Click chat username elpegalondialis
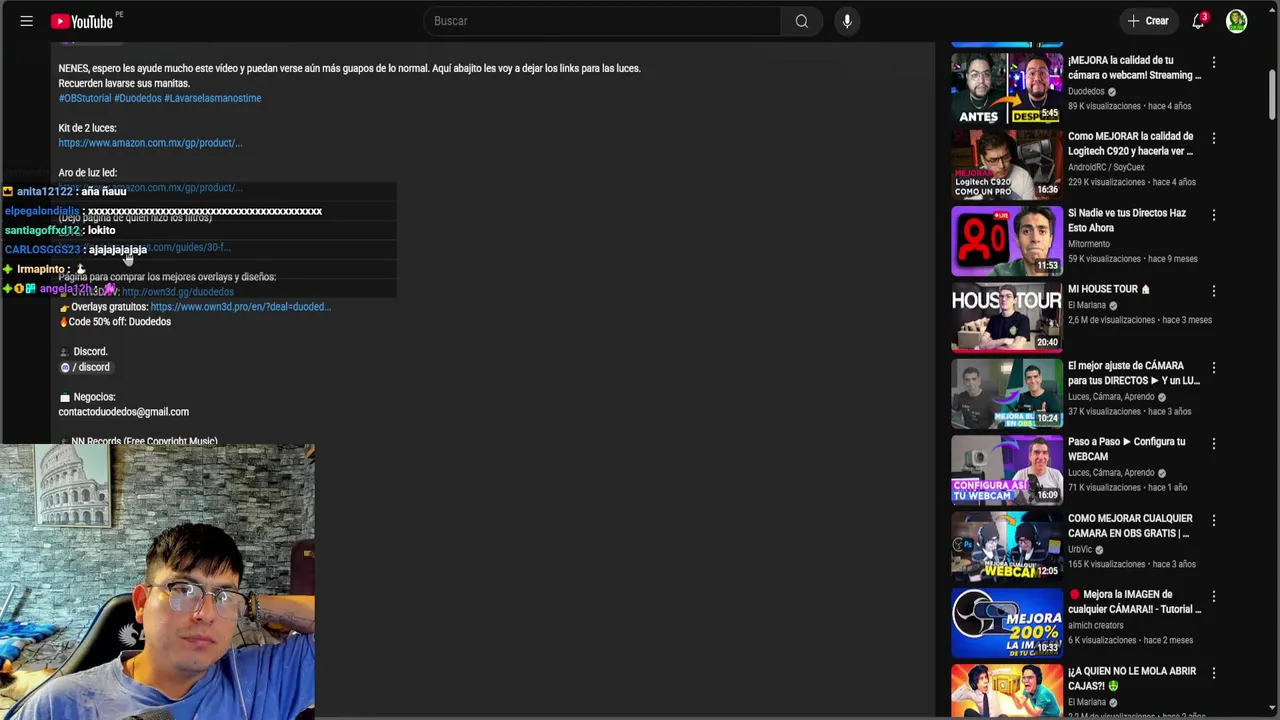Image resolution: width=1280 pixels, height=720 pixels. coord(42,211)
